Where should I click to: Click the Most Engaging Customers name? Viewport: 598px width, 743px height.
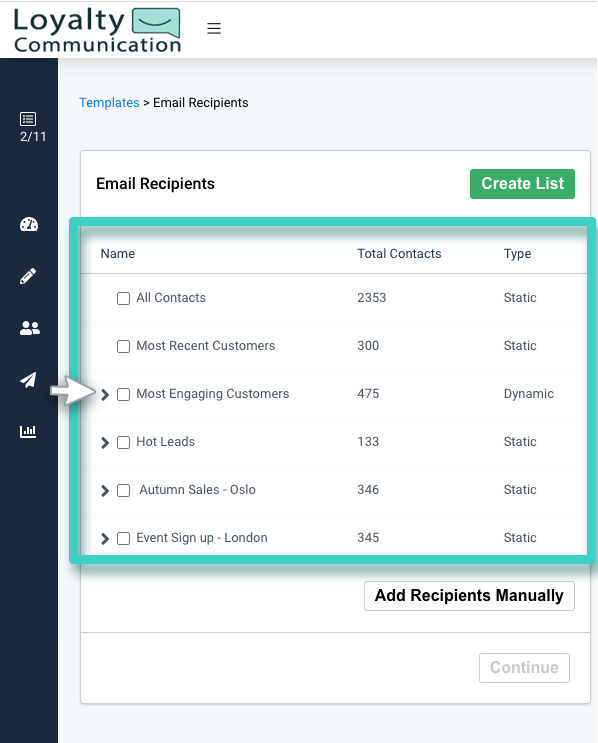point(212,394)
